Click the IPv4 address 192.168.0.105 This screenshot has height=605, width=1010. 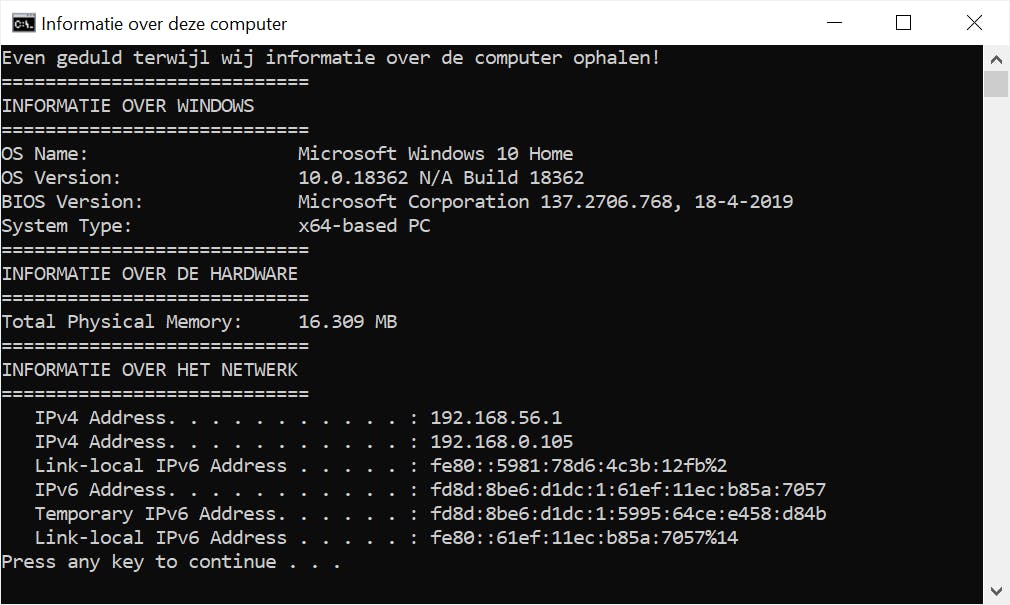[x=501, y=442]
